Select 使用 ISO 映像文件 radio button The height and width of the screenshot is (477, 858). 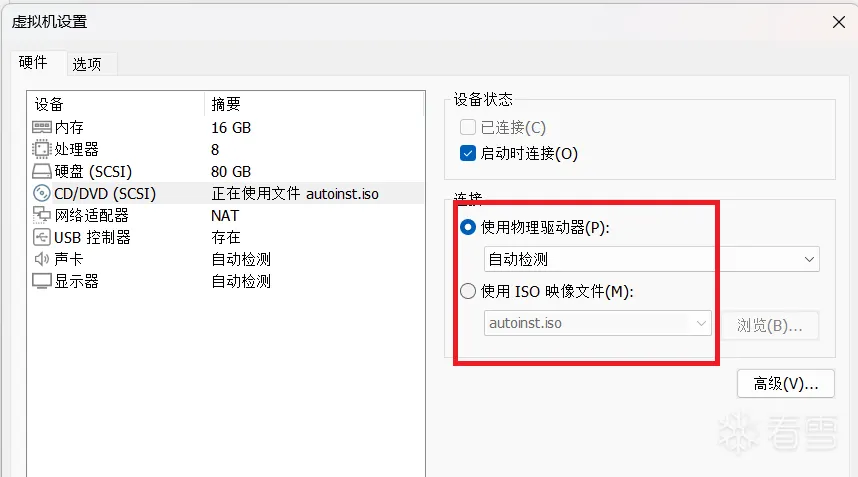click(x=467, y=292)
